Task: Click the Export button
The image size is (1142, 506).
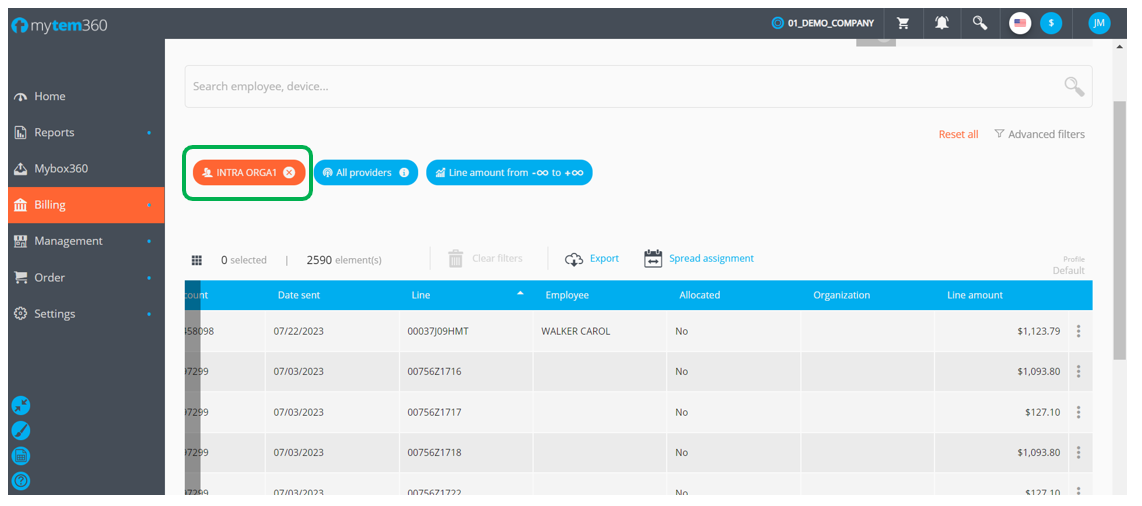Action: (x=592, y=259)
